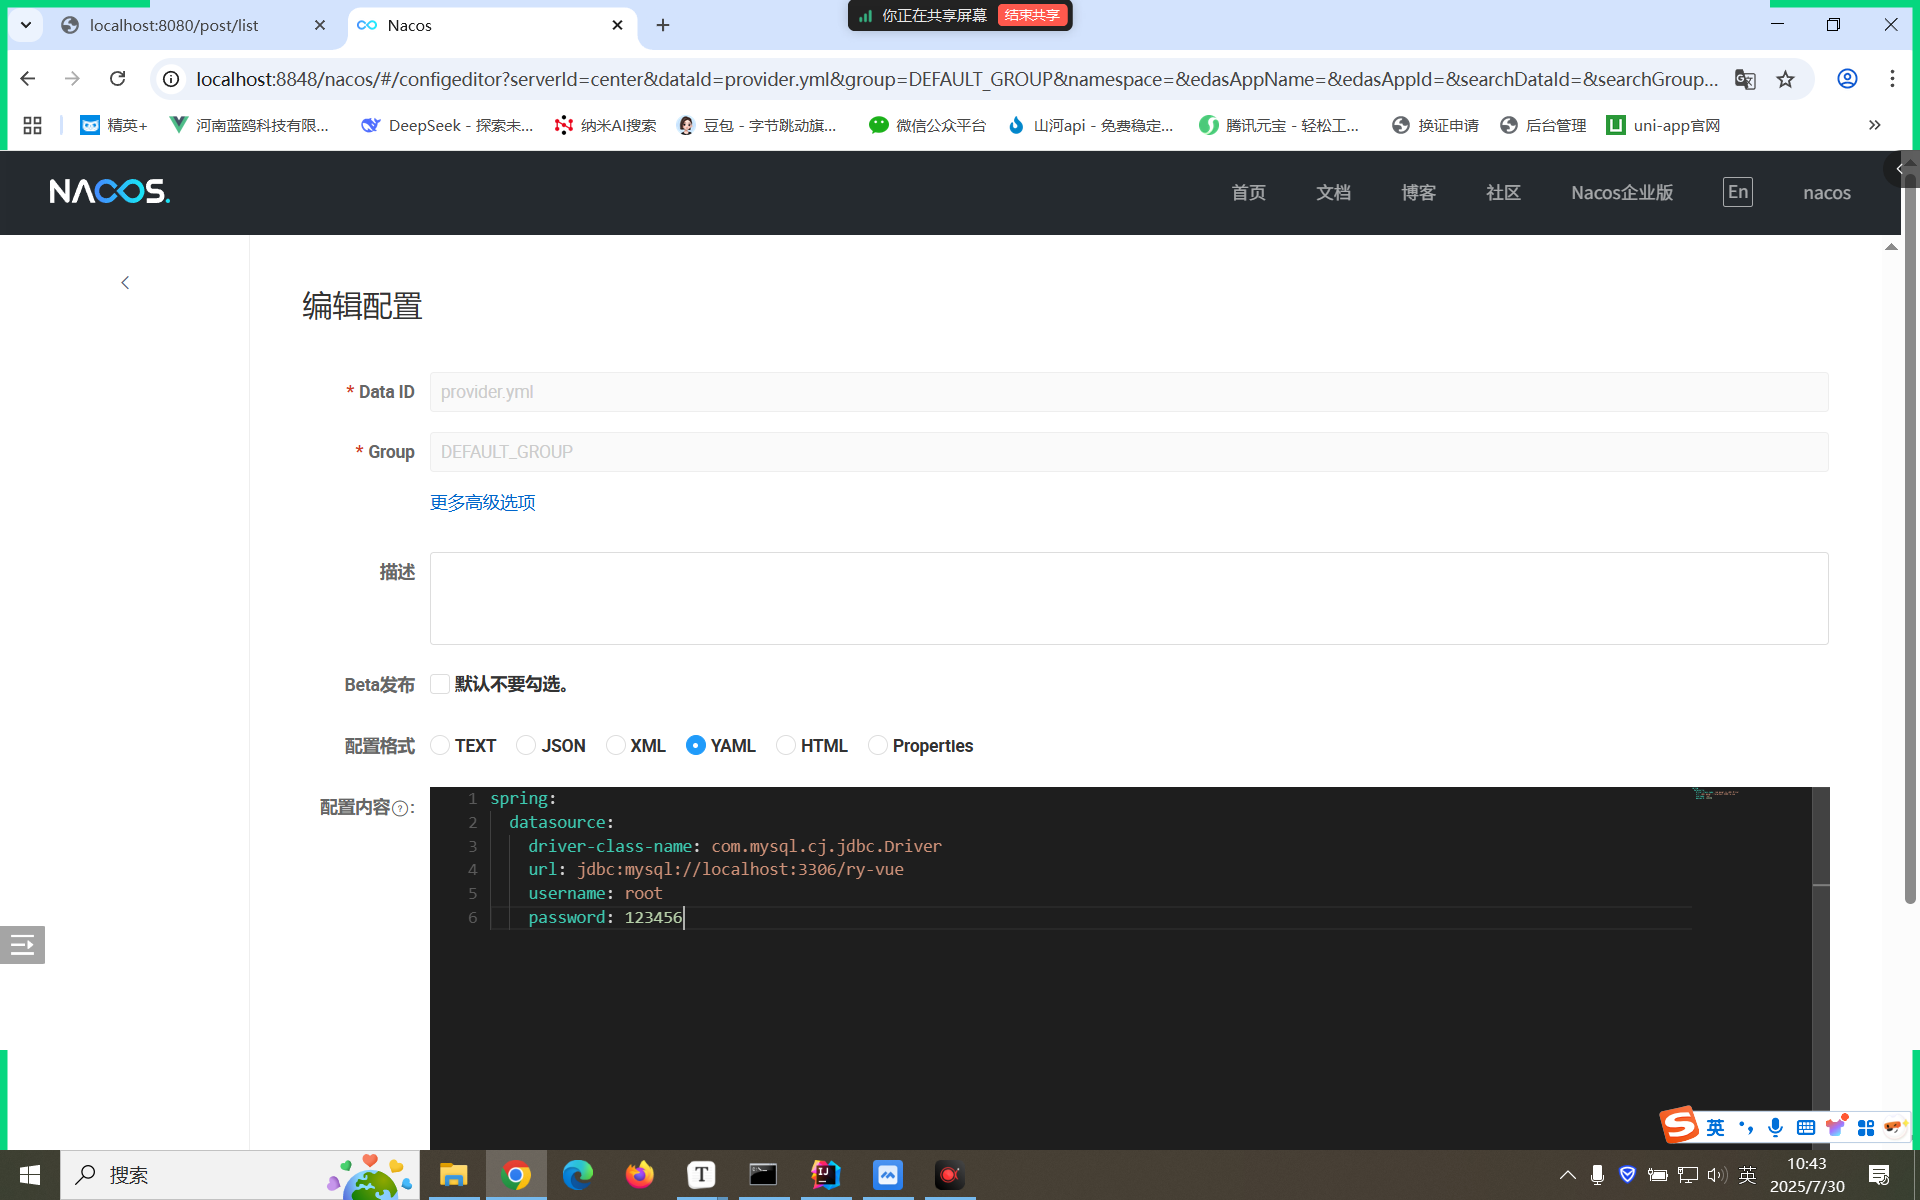This screenshot has width=1920, height=1200.
Task: Open a new browser tab
Action: pos(663,25)
